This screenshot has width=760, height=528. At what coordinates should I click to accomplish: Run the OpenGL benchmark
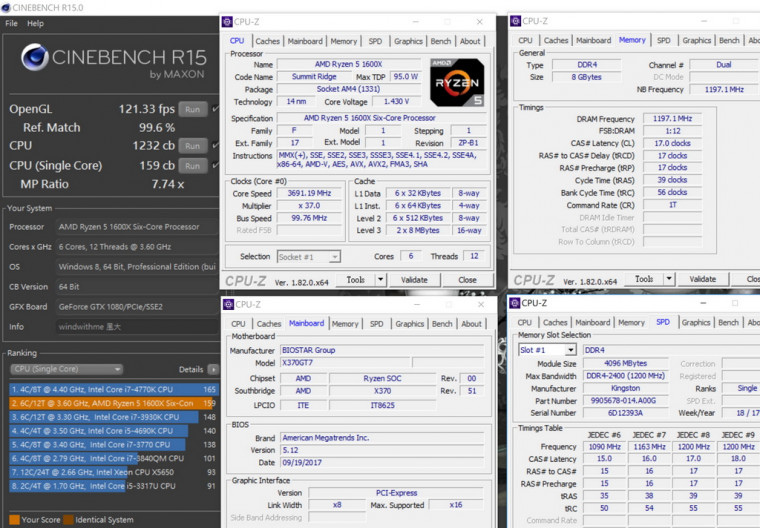(193, 109)
